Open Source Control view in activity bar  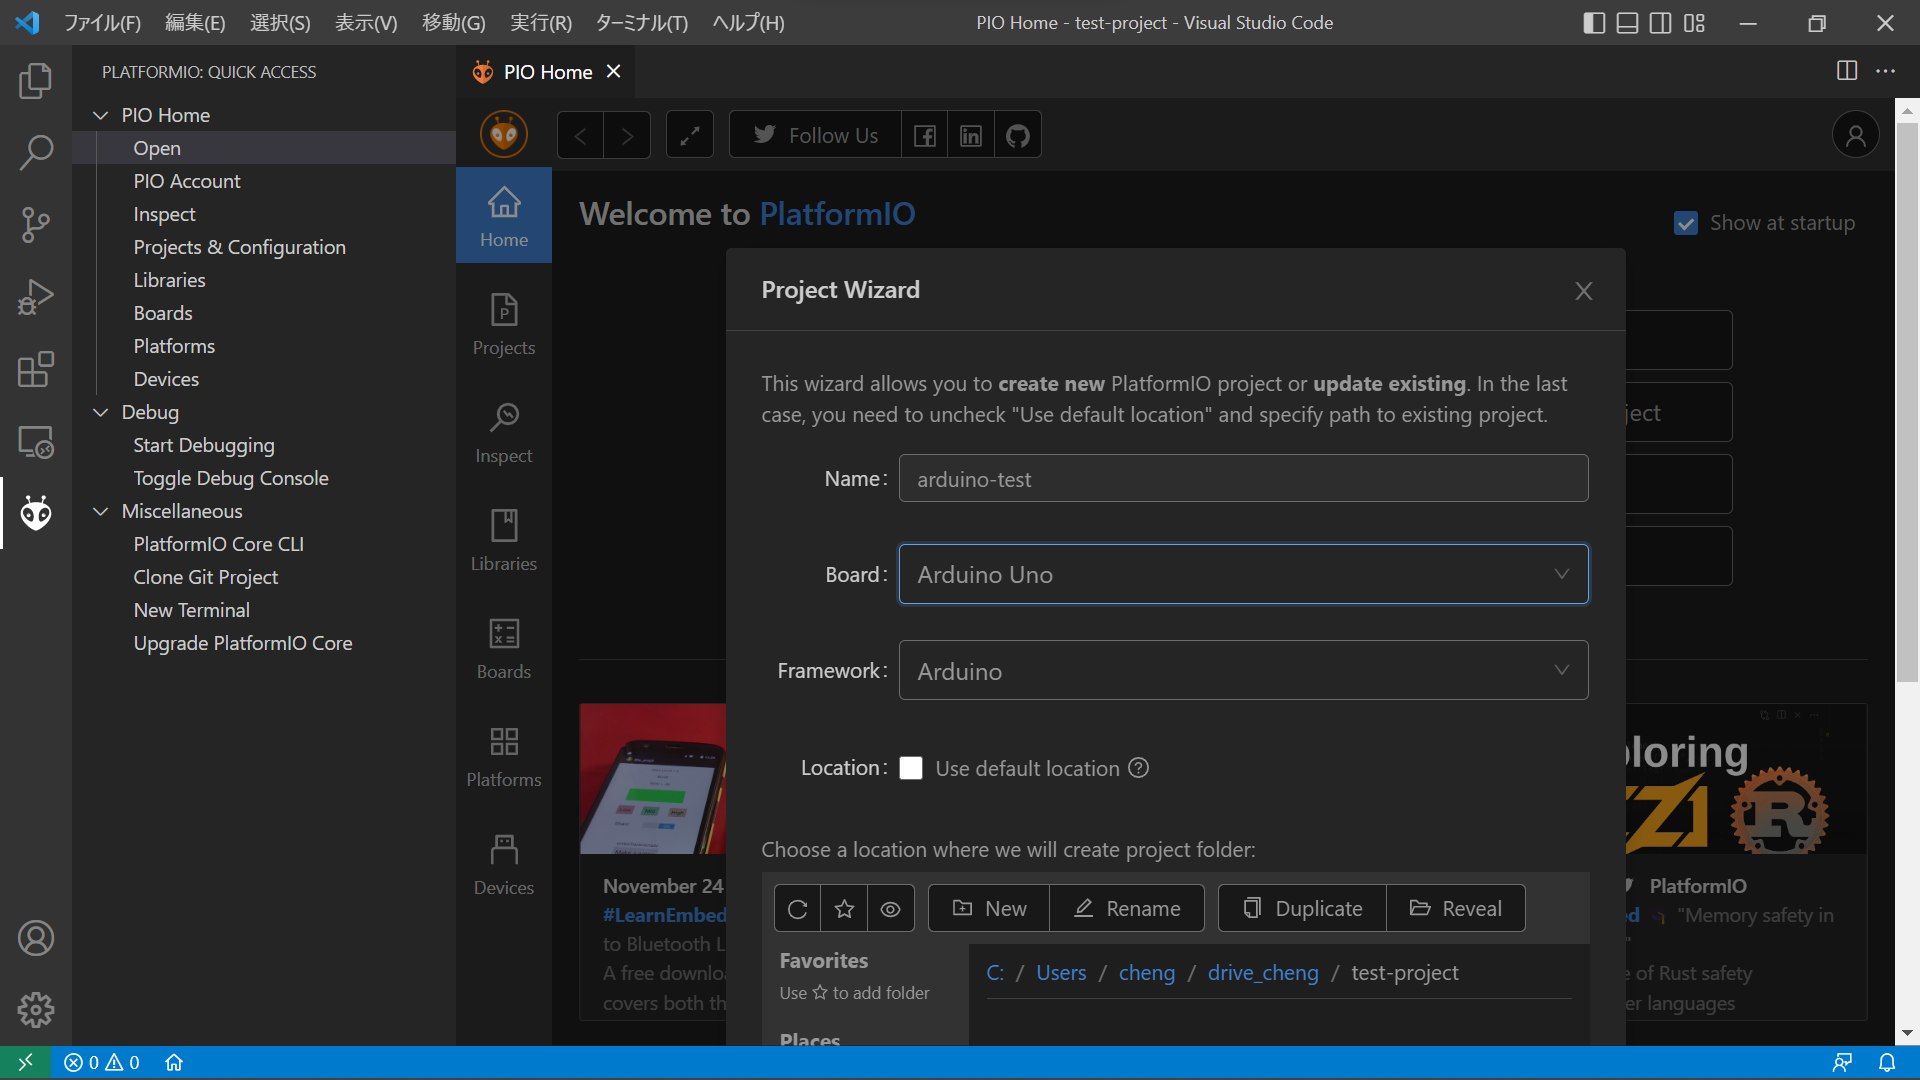tap(36, 225)
